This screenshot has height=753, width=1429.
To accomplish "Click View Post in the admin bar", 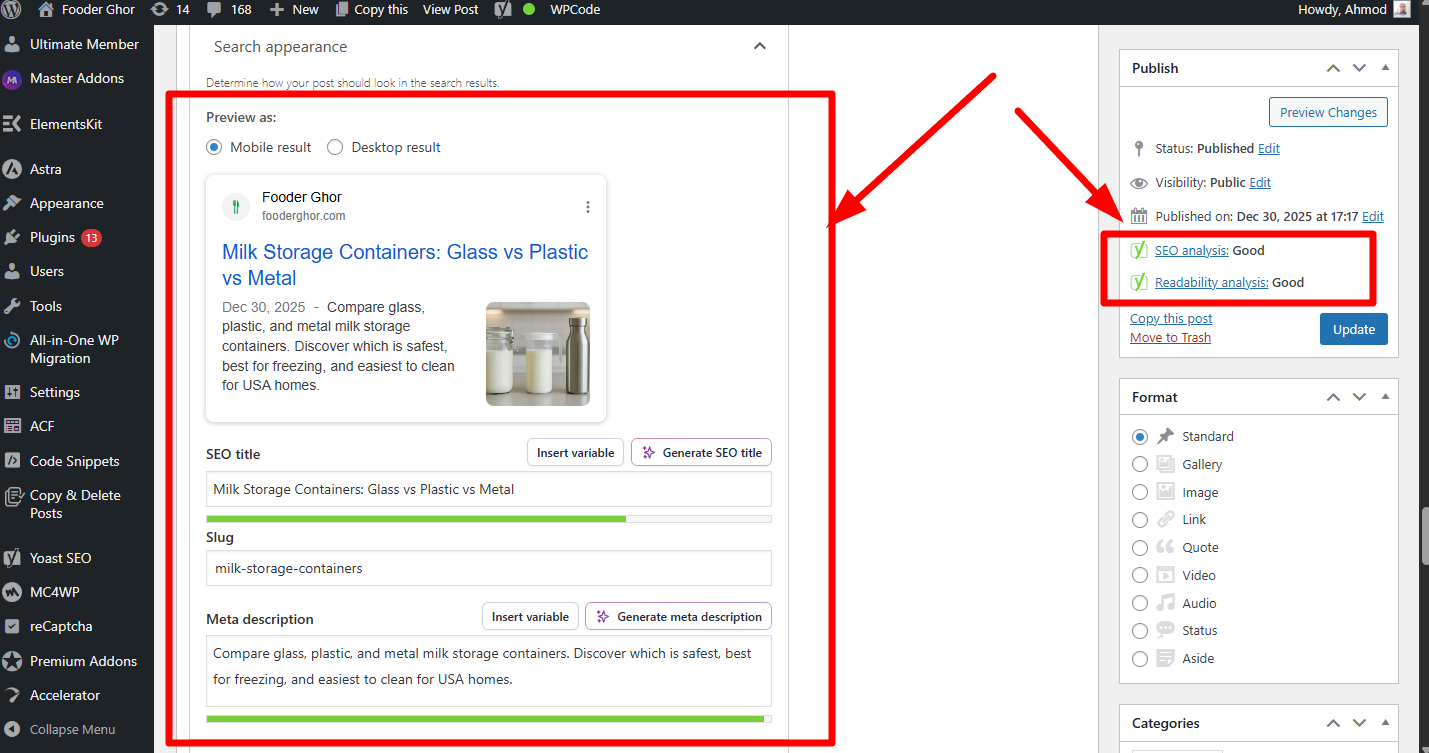I will (450, 9).
